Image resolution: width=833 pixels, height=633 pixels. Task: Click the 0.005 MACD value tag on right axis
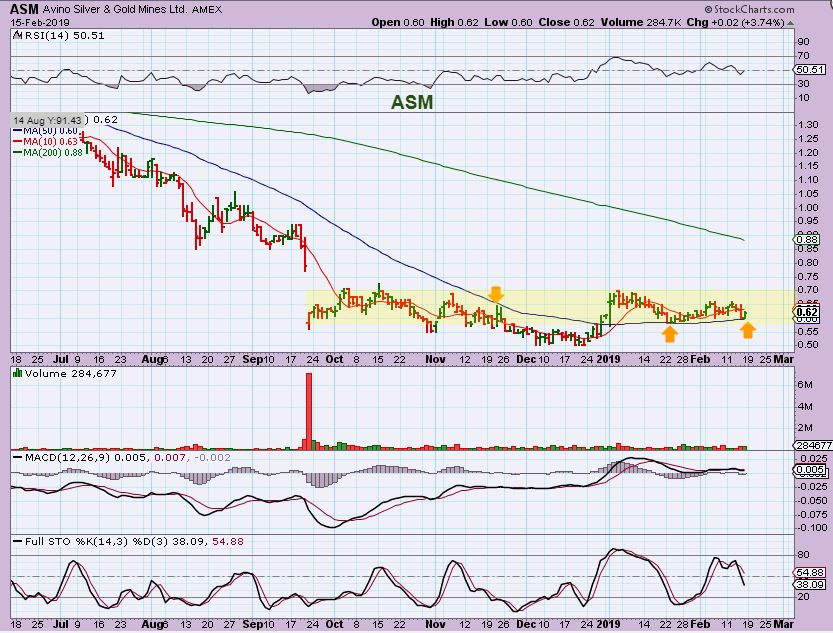810,470
